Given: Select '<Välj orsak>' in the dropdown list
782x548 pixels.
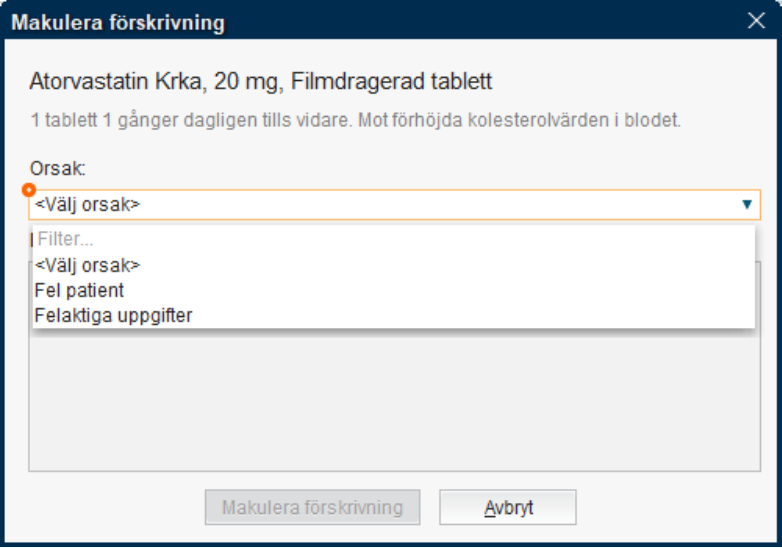Looking at the screenshot, I should (88, 265).
